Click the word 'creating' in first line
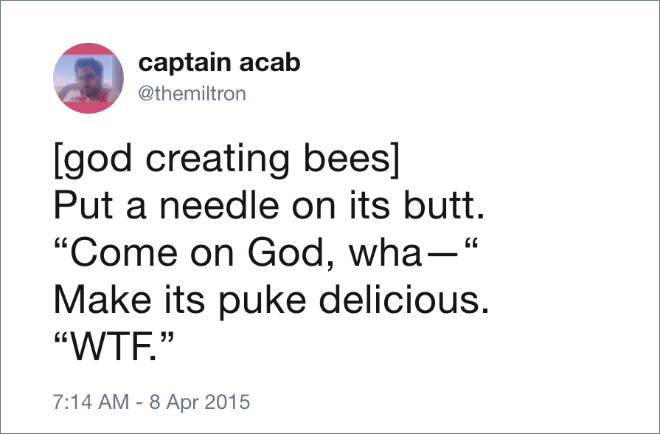The image size is (660, 434). [217, 160]
